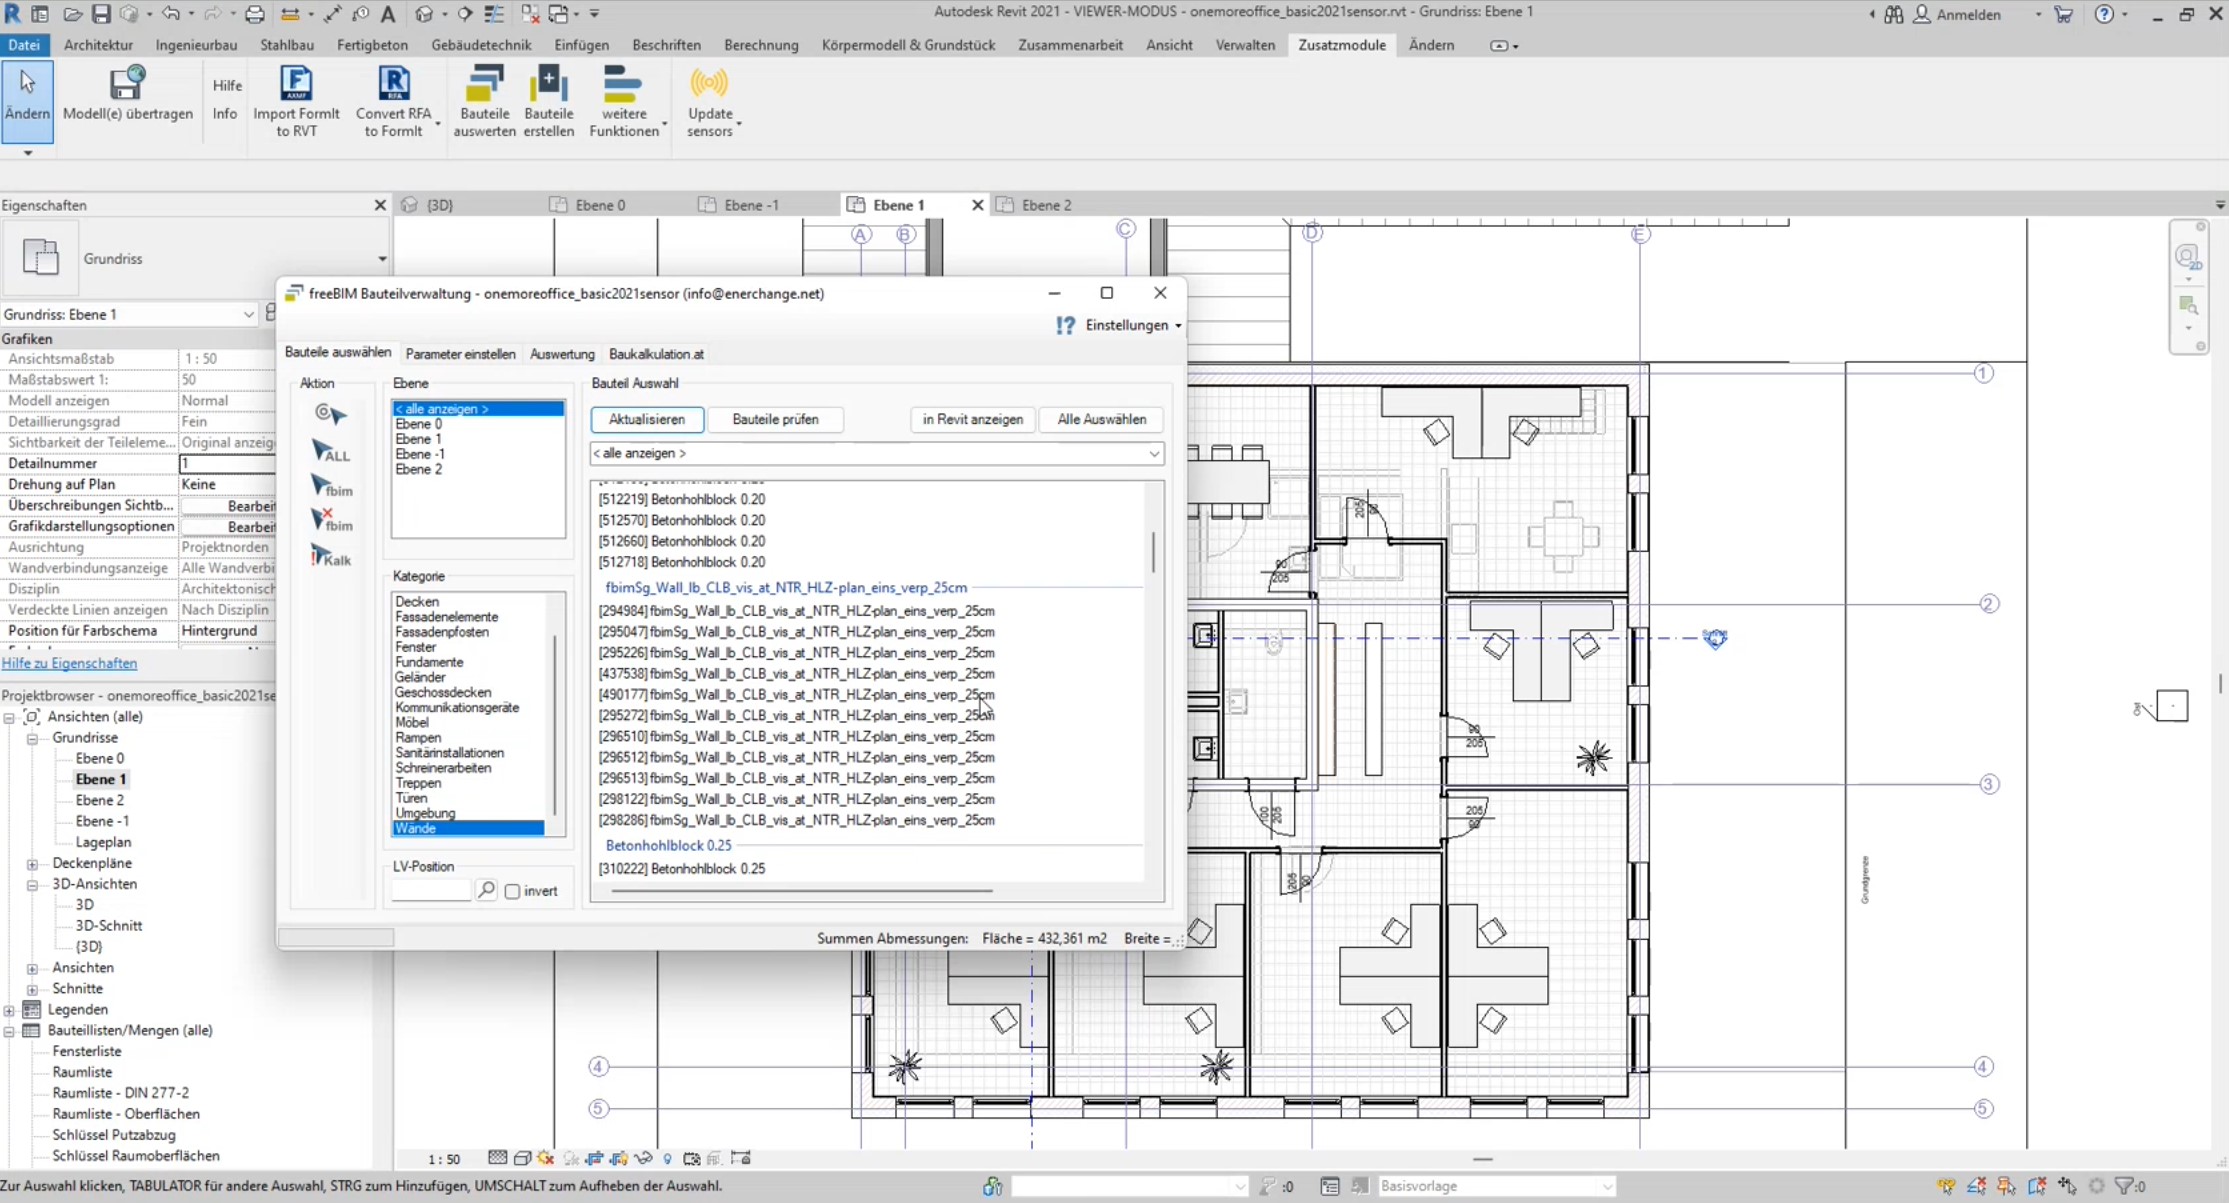Collapse the 'Grundrisse' tree node
This screenshot has height=1203, width=2229.
32,738
